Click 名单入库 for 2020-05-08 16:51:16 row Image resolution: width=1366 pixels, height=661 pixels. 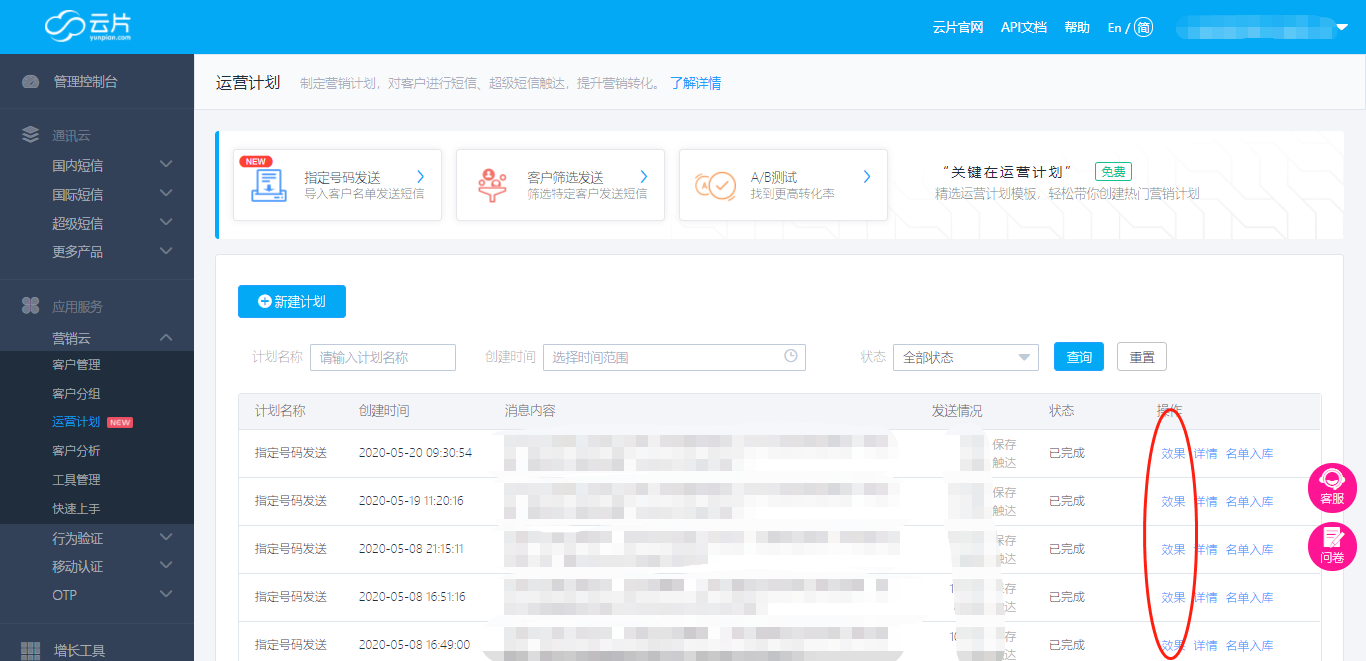coord(1249,597)
